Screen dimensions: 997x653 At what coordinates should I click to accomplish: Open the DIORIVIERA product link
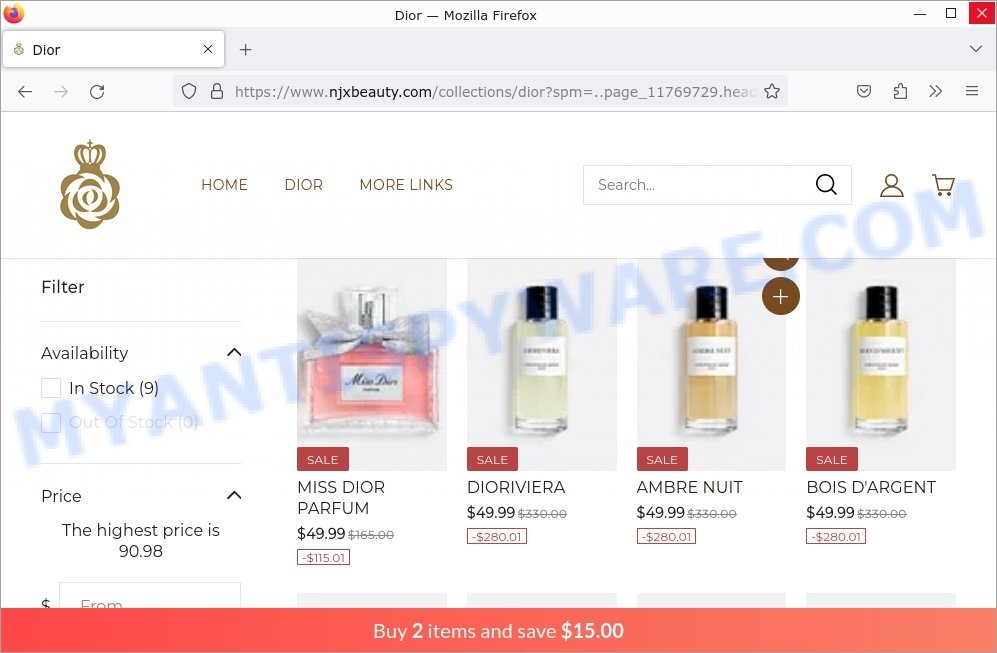pyautogui.click(x=516, y=487)
